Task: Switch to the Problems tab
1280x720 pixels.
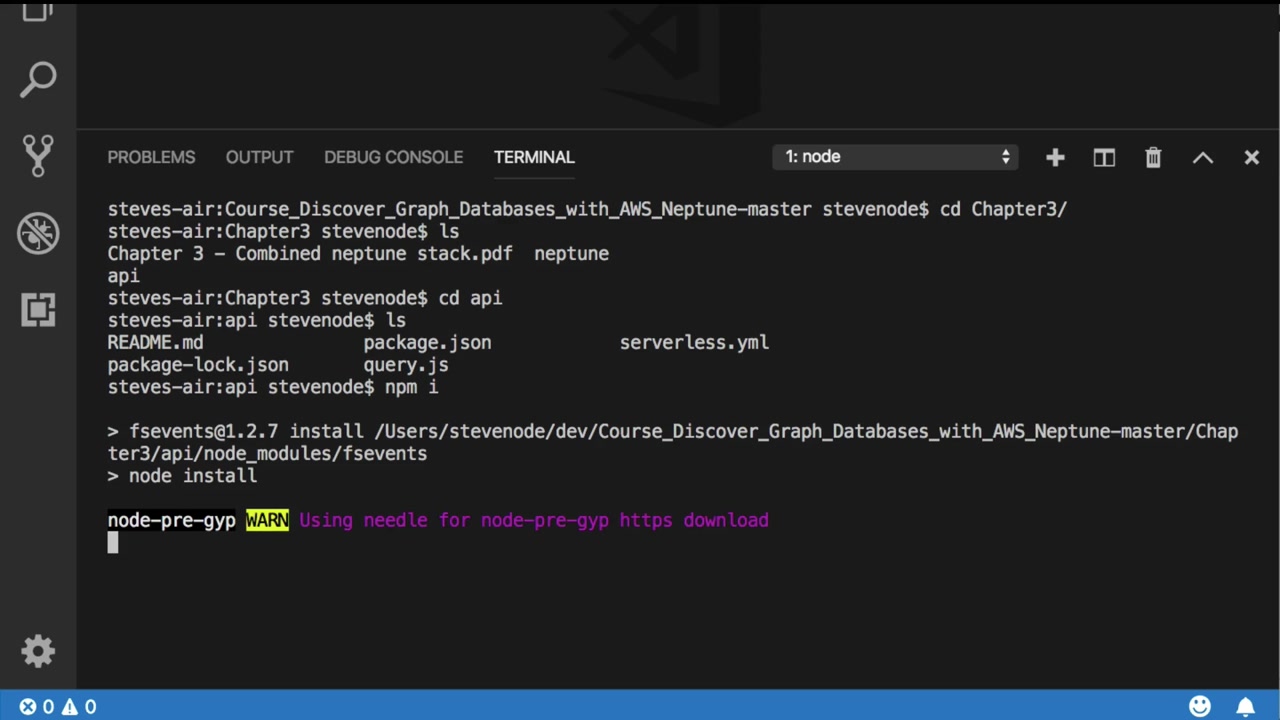Action: click(151, 157)
